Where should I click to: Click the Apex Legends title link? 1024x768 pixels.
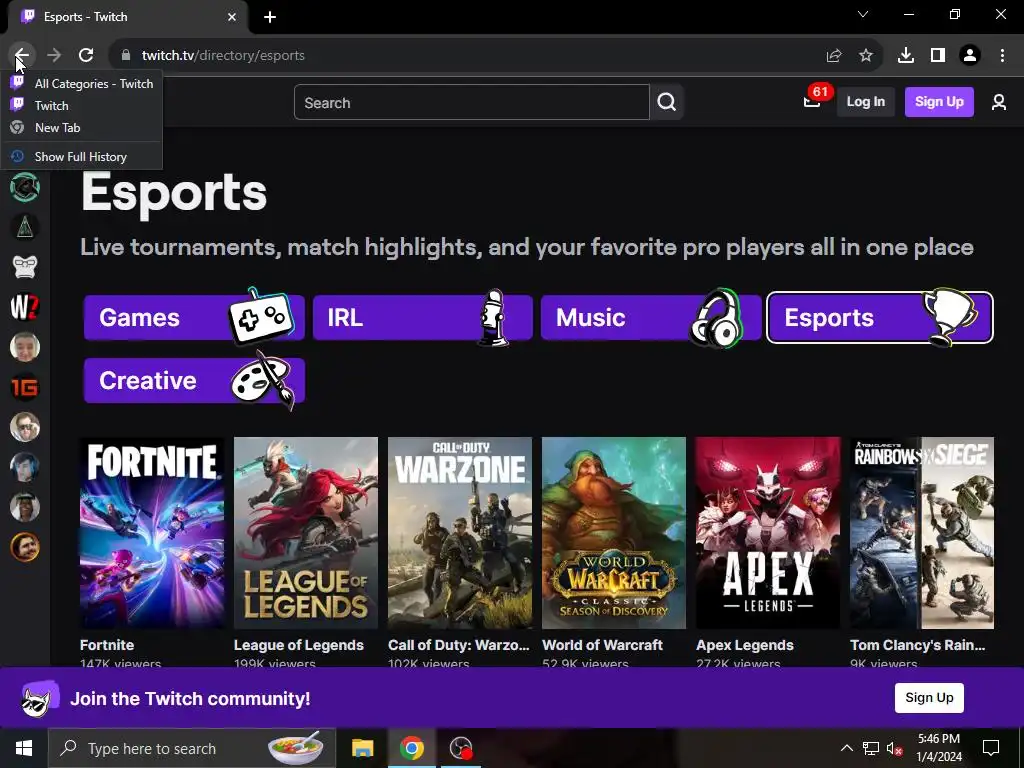tap(745, 645)
